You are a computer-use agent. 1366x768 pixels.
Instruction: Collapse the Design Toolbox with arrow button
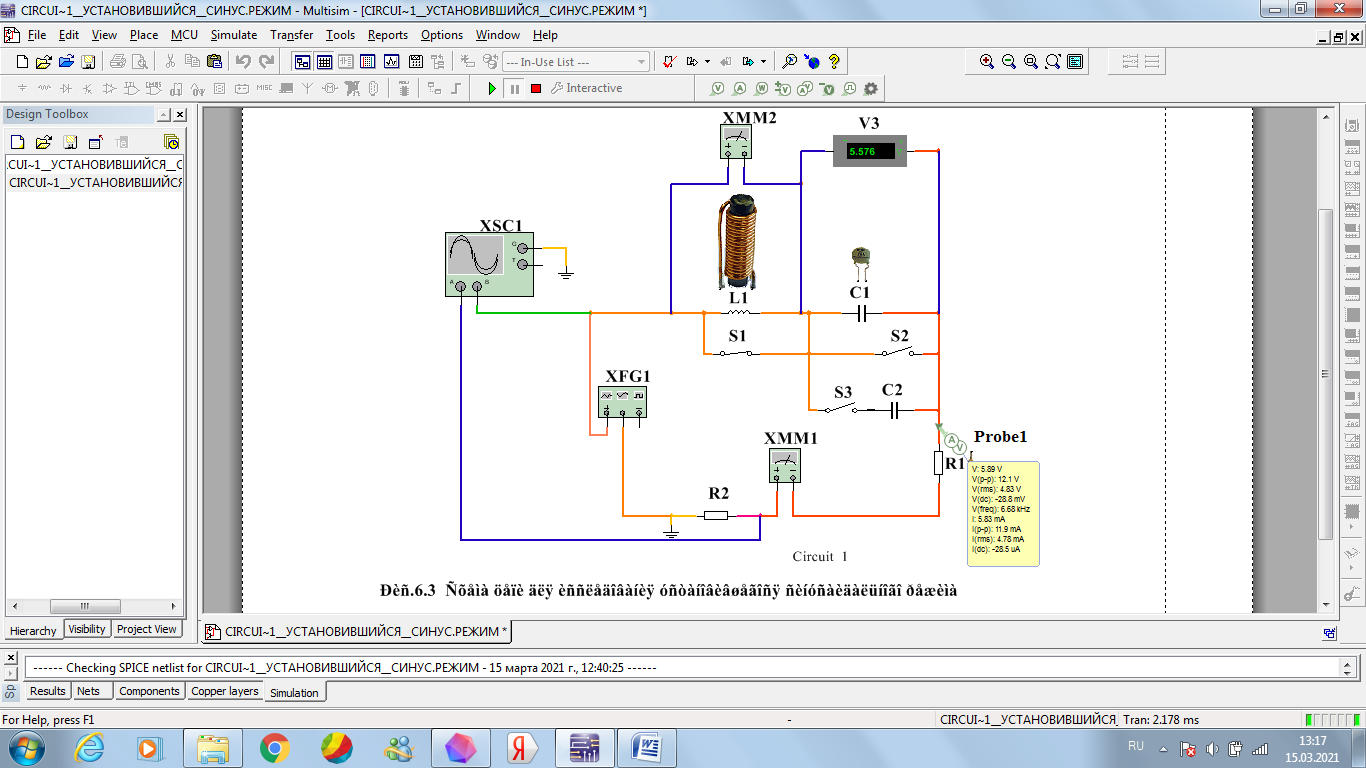click(163, 115)
